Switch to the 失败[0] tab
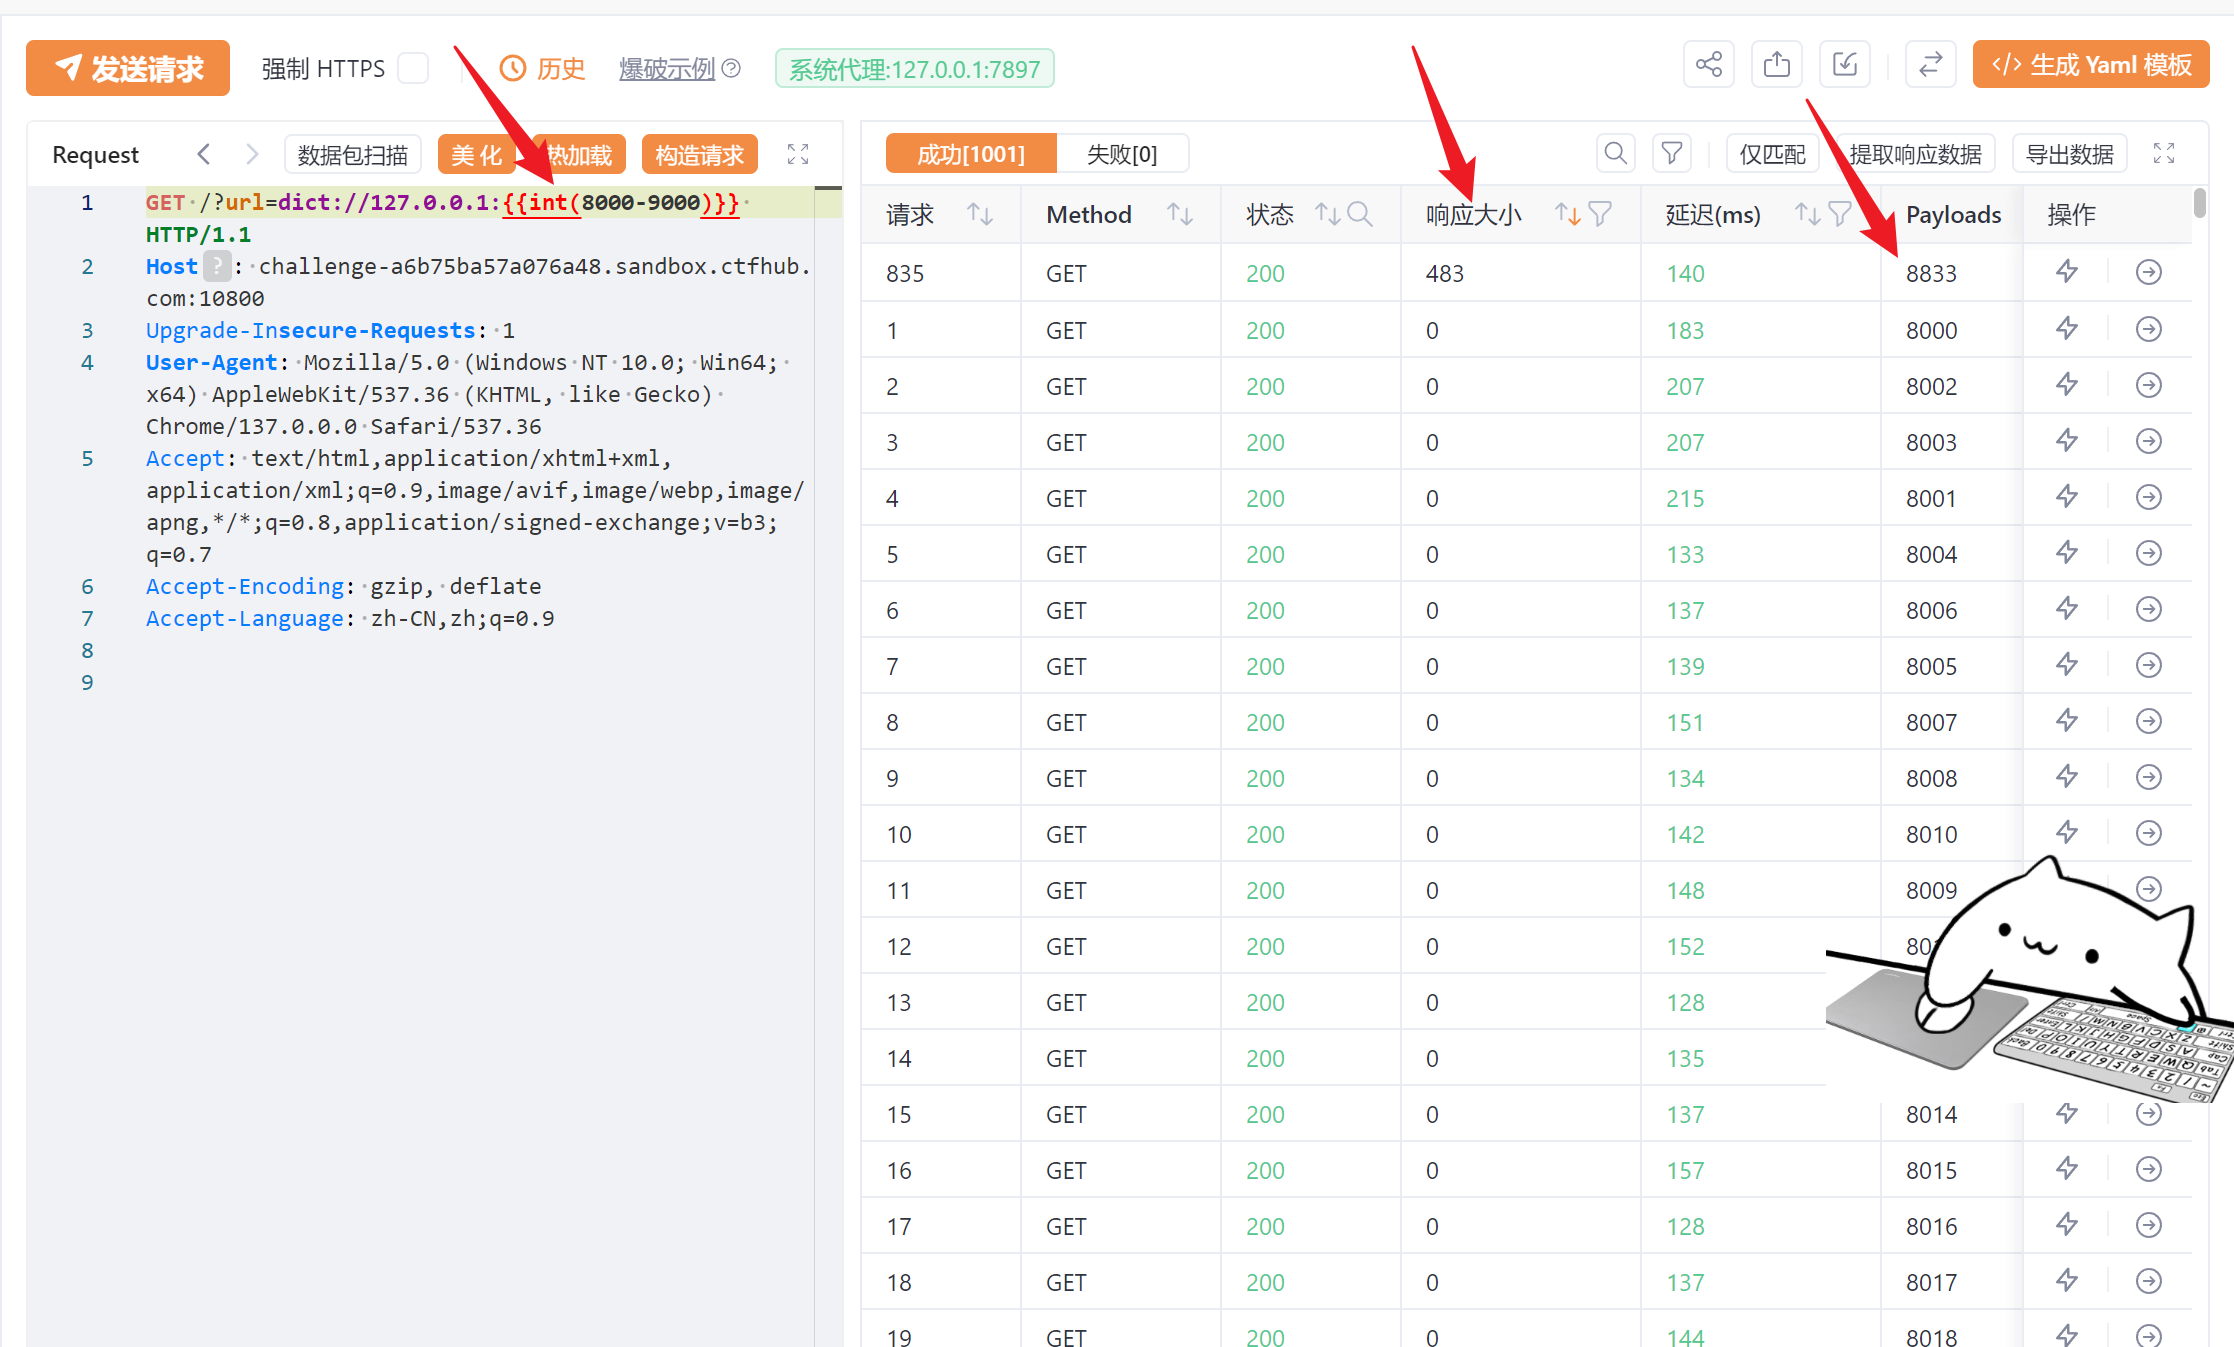2234x1347 pixels. [x=1122, y=154]
